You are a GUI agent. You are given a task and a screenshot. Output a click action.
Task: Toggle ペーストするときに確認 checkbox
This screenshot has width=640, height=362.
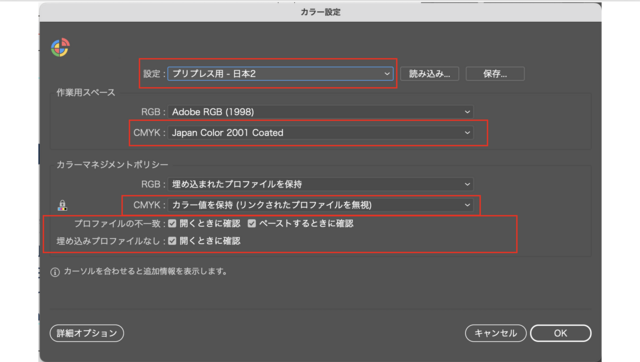point(252,223)
